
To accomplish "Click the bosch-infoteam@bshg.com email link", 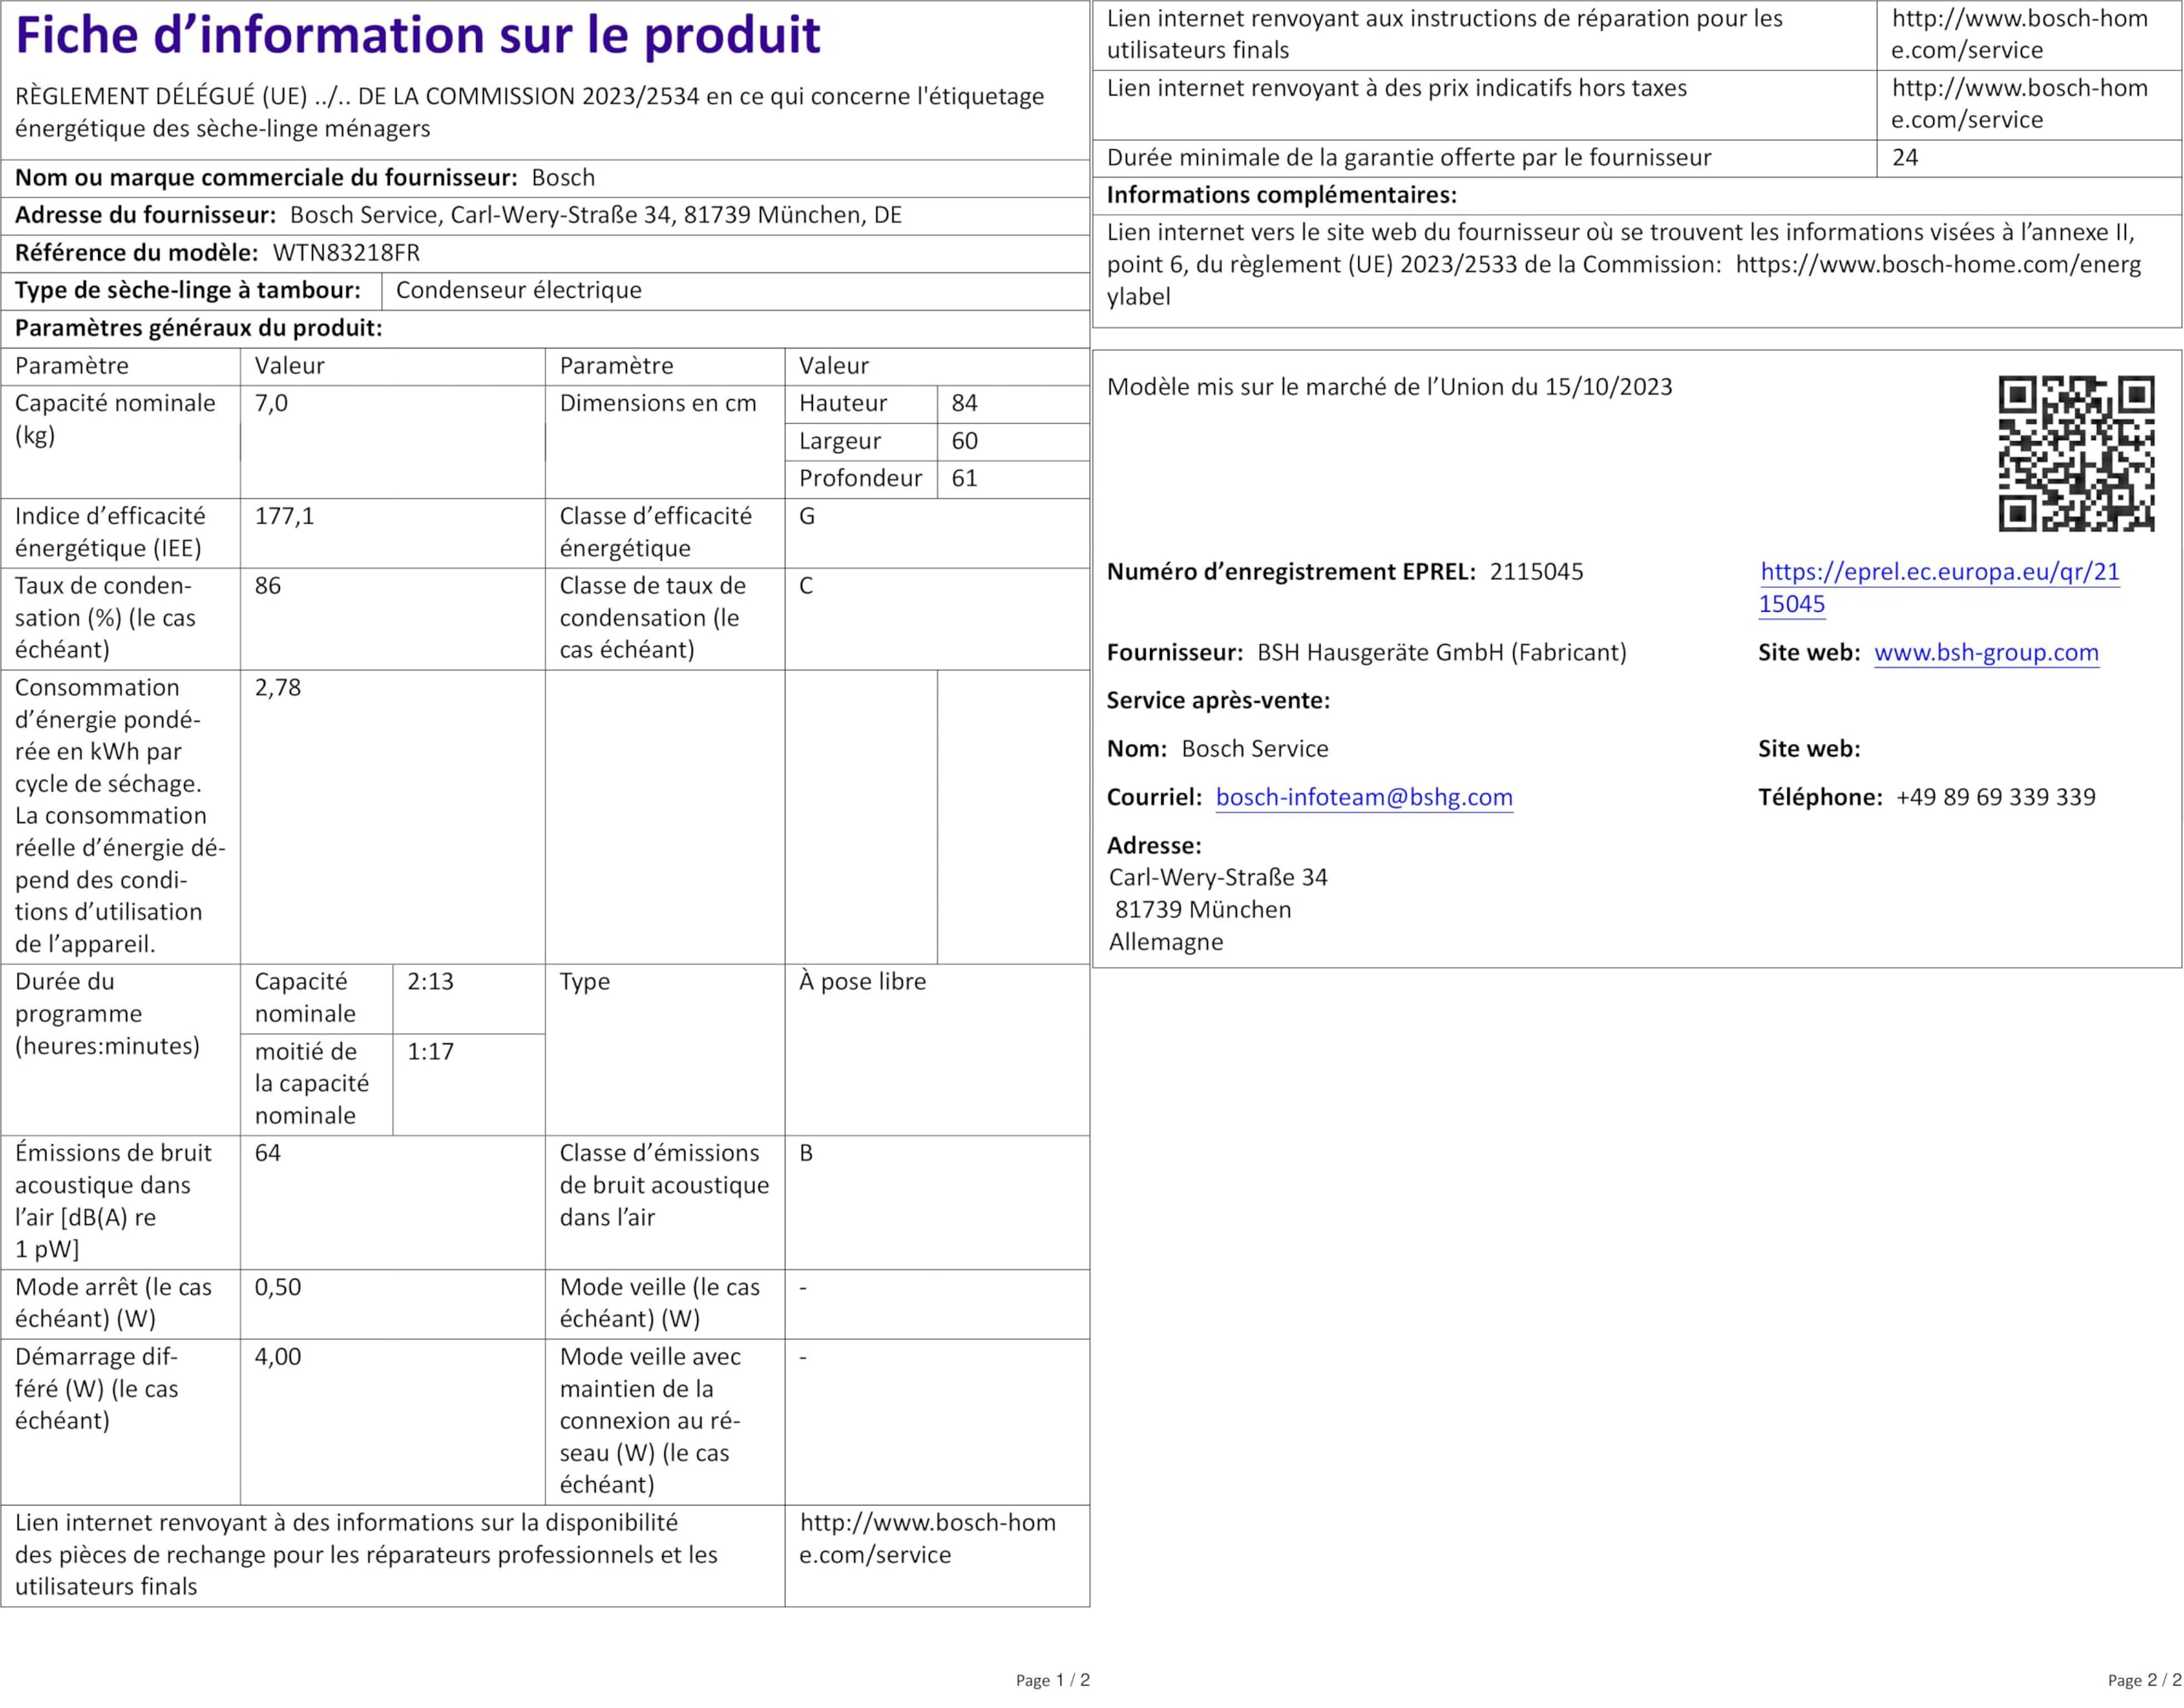I will 1363,797.
